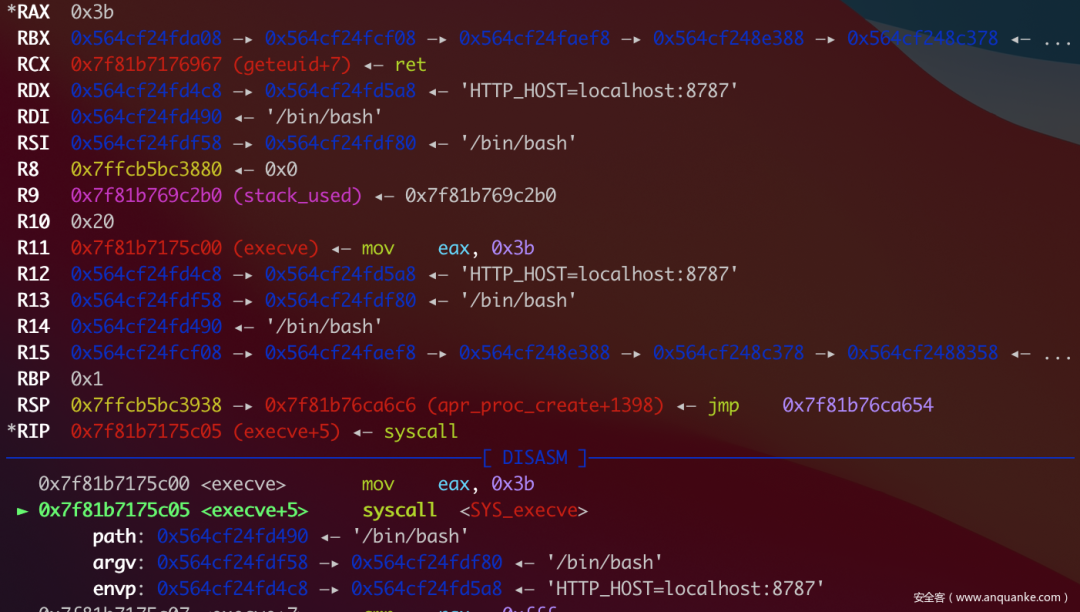Click the www.anquanke.com watermark
The image size is (1080, 612).
point(990,598)
